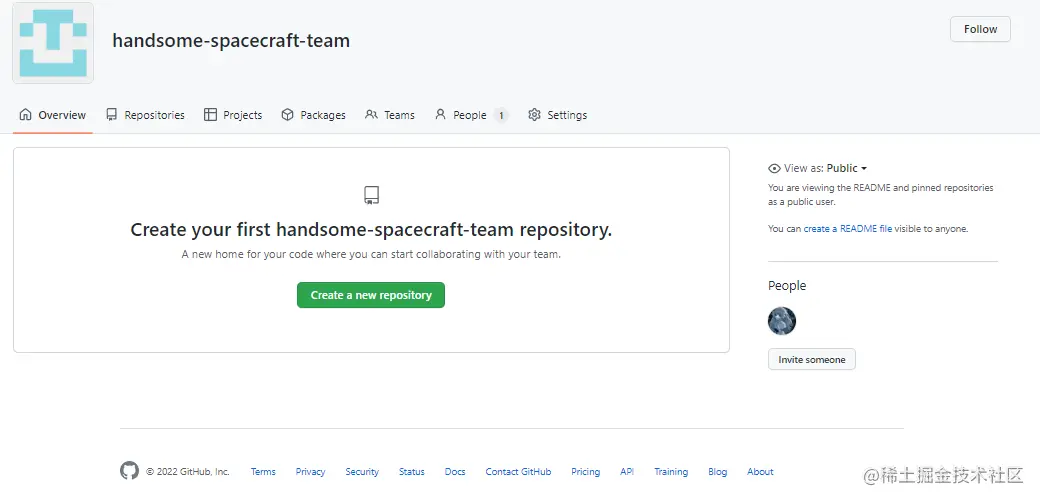Screen dimensions: 1040x502
Task: Open organization Settings tab
Action: (x=557, y=115)
